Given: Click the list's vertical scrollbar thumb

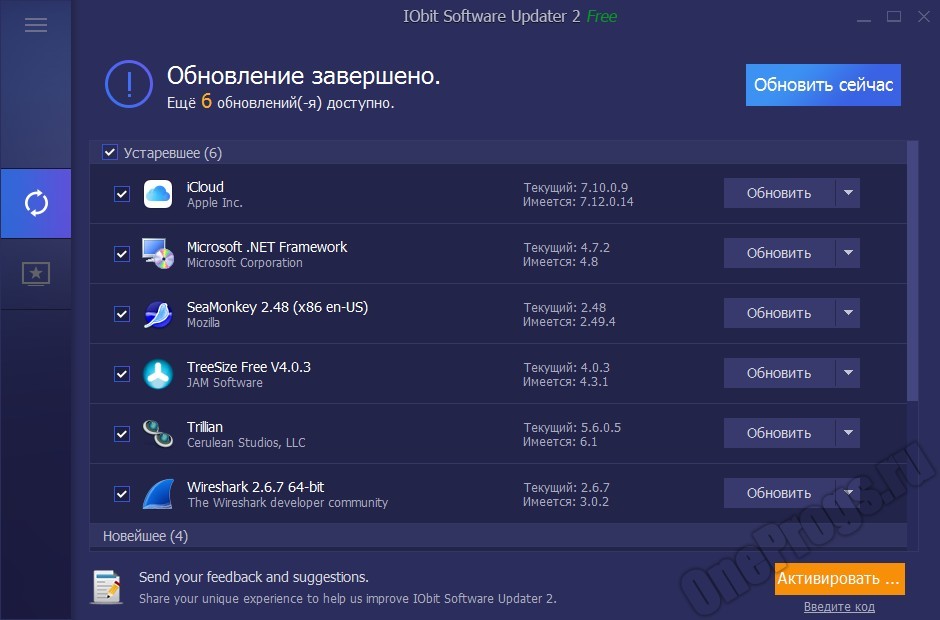Looking at the screenshot, I should pos(912,271).
